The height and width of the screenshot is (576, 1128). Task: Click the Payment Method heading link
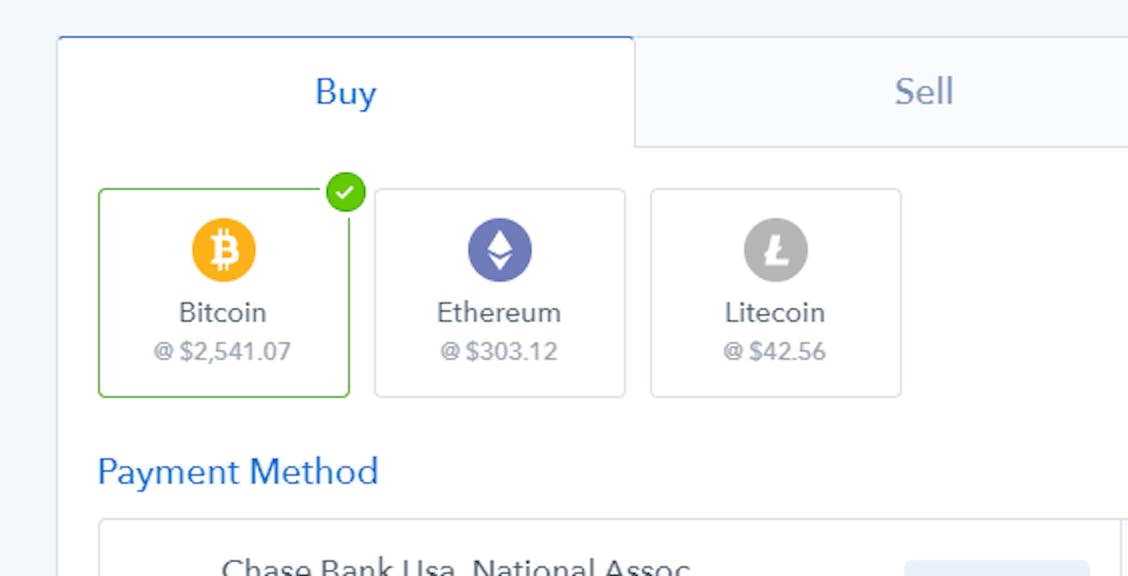point(237,471)
